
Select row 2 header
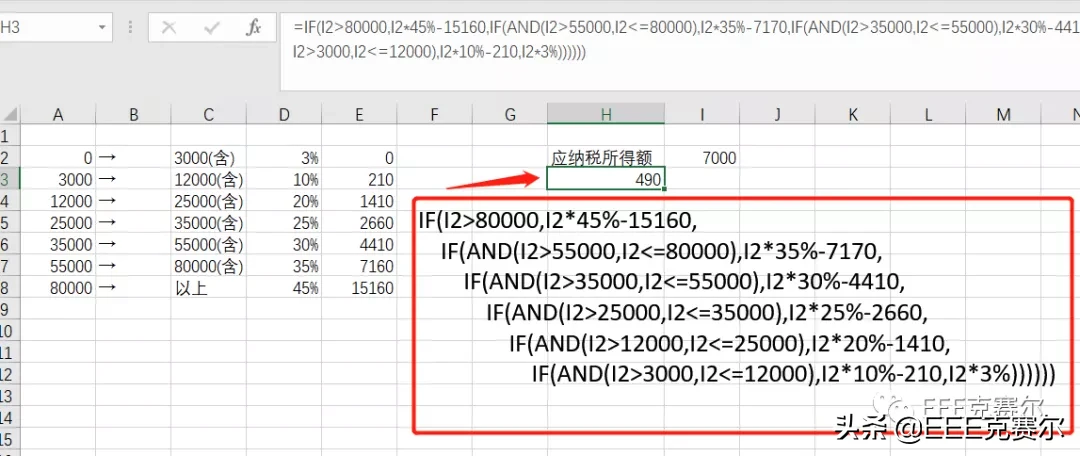(9, 158)
